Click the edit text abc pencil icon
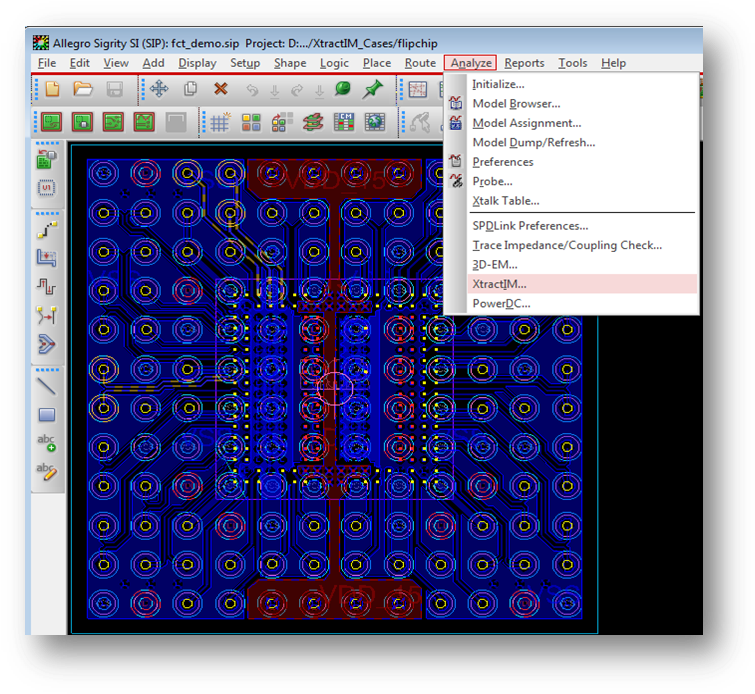 pyautogui.click(x=46, y=471)
